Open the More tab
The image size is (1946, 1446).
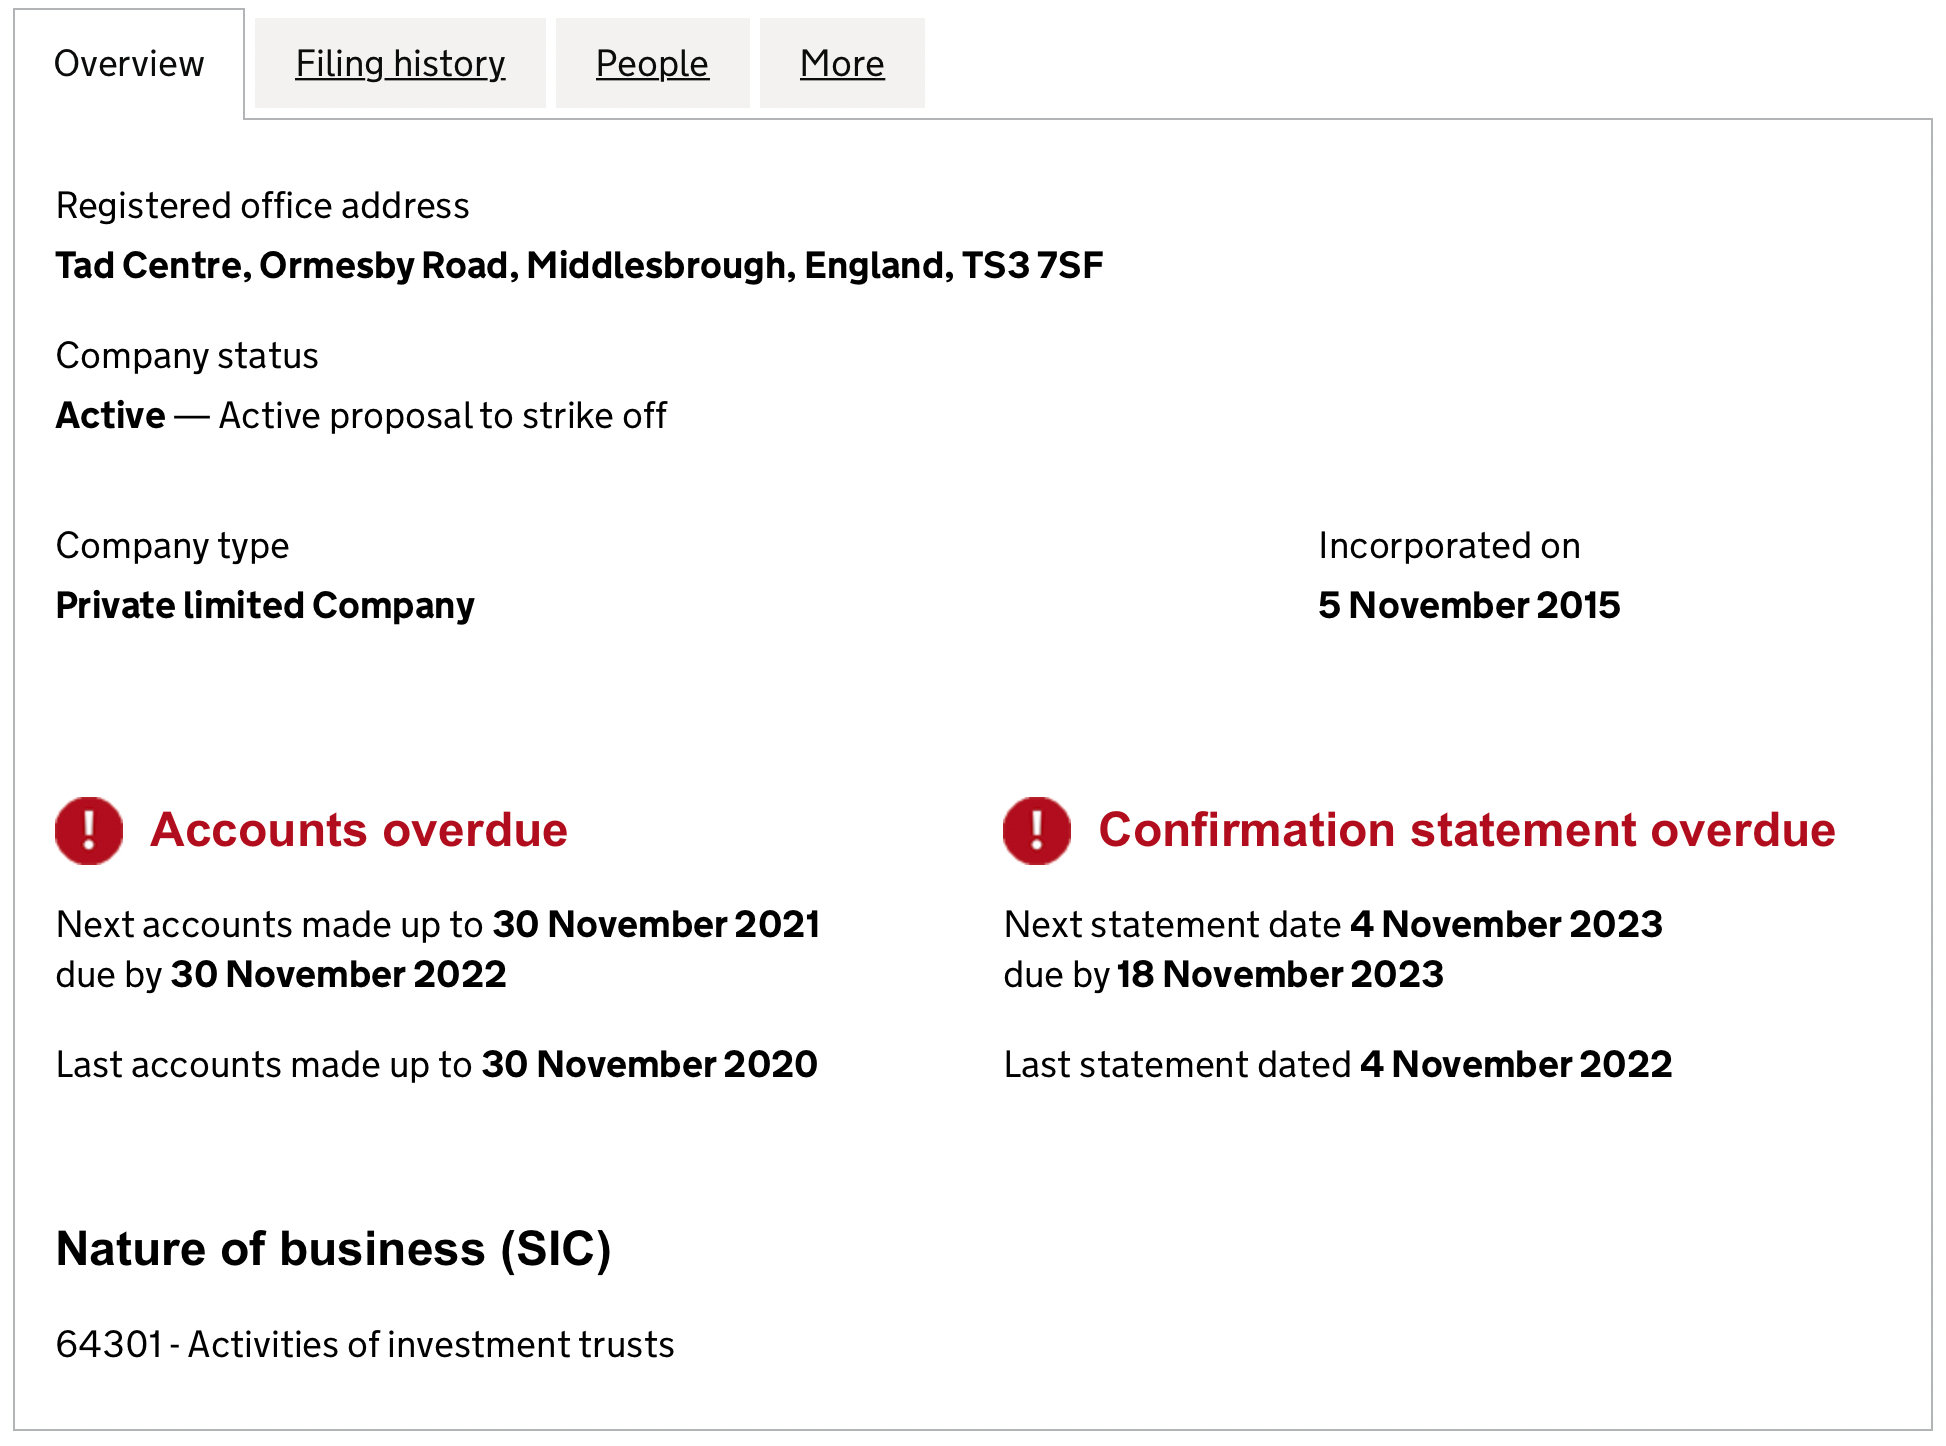click(842, 64)
